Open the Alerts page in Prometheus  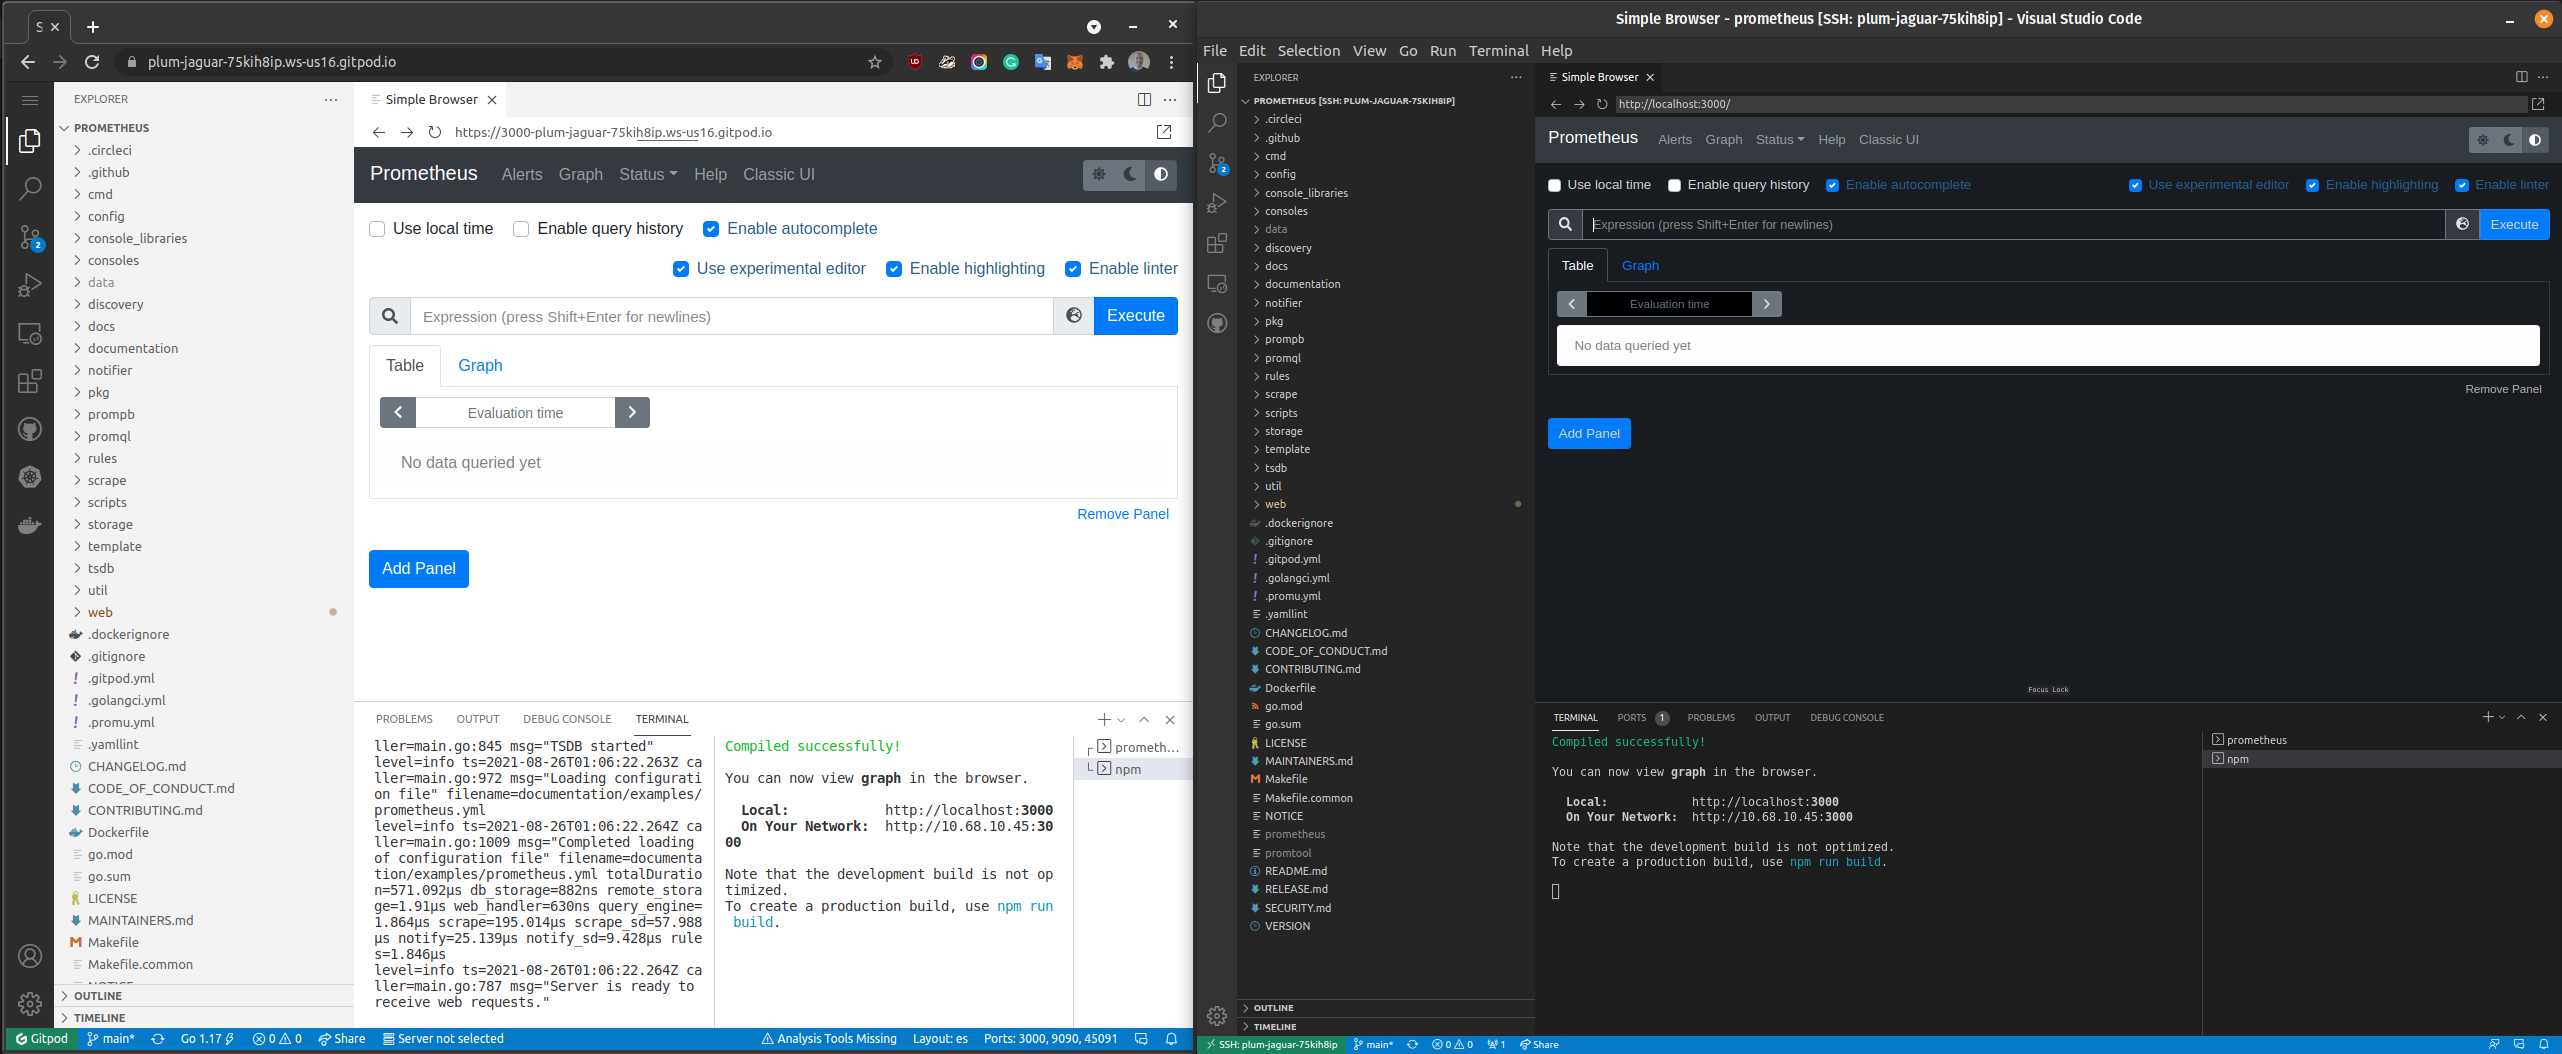[x=521, y=175]
